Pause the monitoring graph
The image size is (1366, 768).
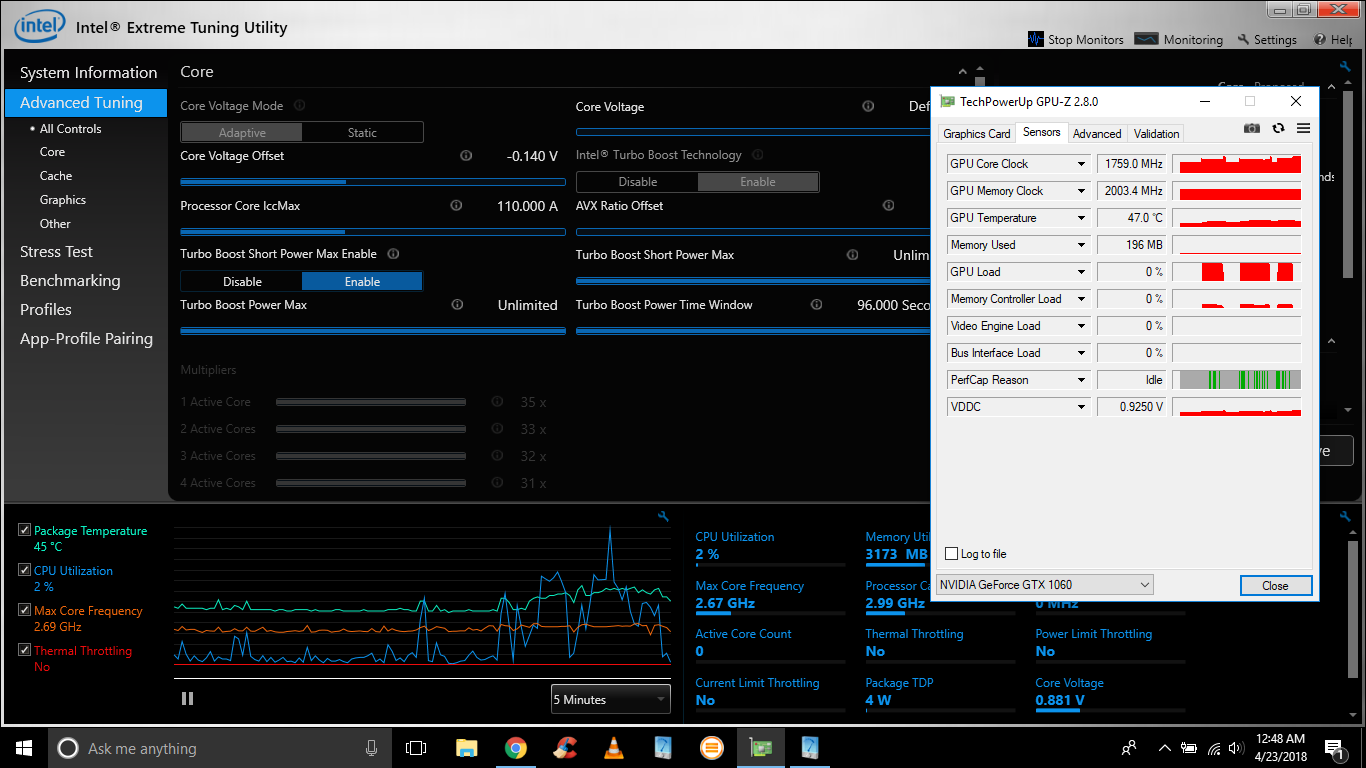[x=187, y=699]
